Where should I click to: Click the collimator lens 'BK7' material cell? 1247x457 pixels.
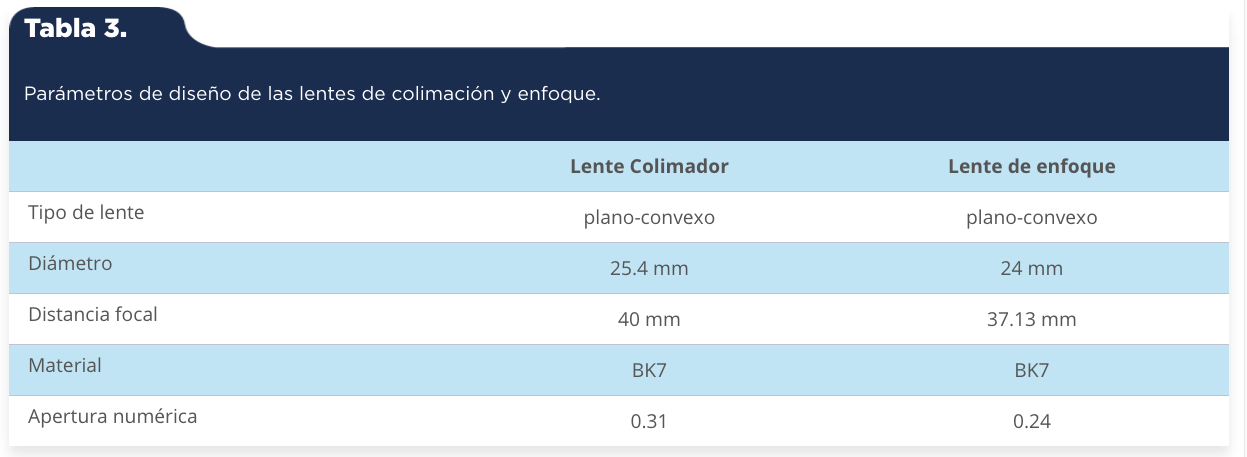649,371
